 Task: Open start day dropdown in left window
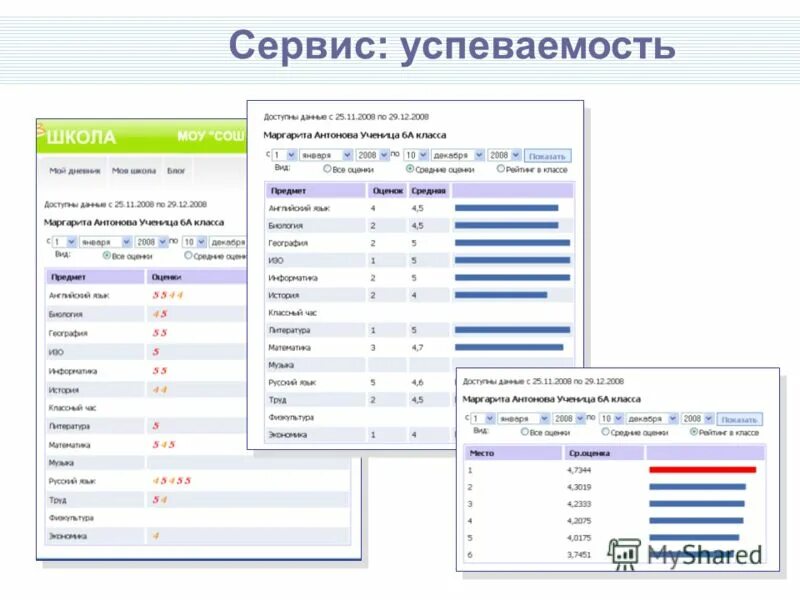(x=64, y=242)
